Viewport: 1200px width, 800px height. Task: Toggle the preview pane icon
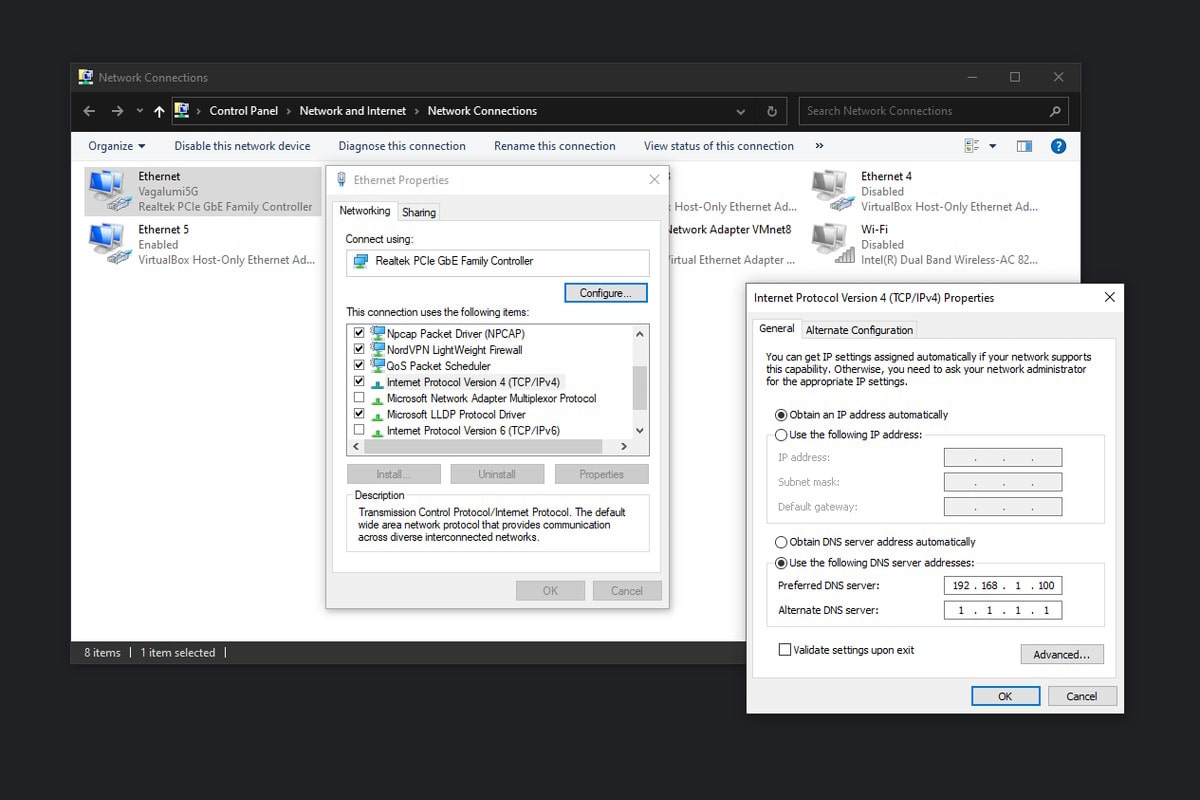[1023, 146]
